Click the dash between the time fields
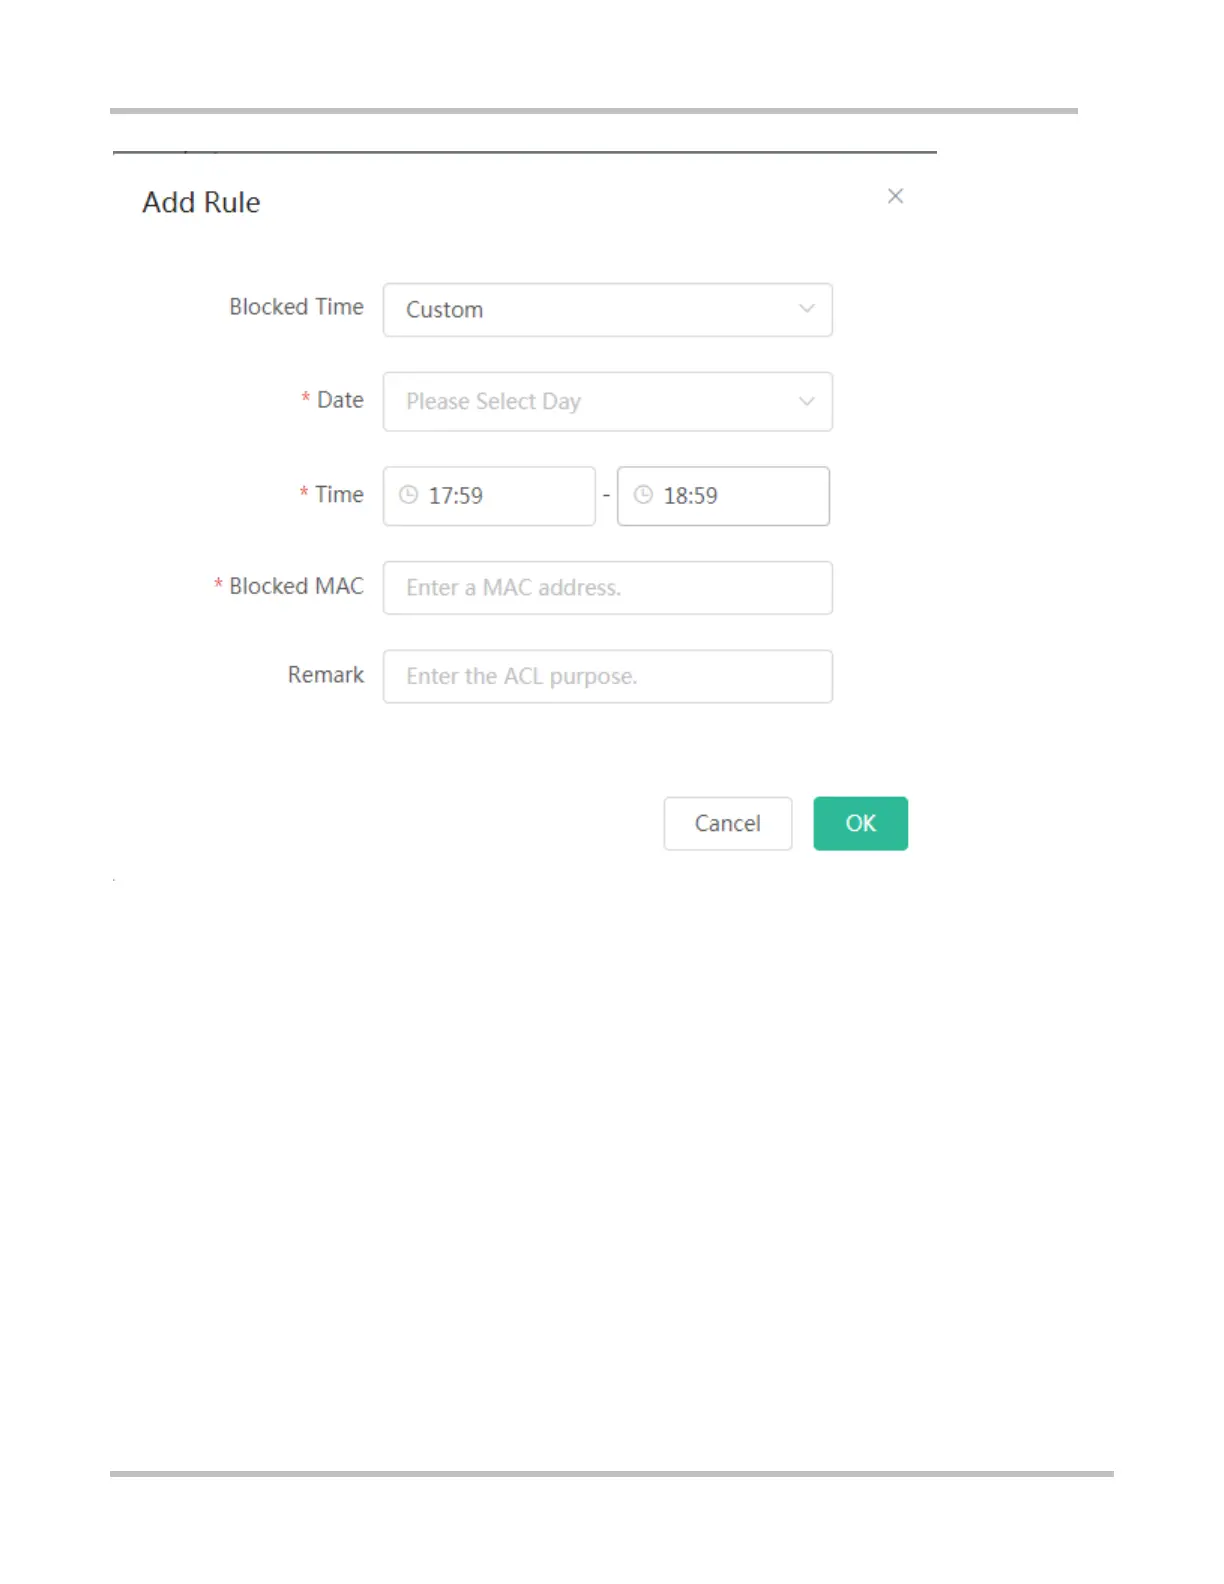1224x1584 pixels. point(606,496)
